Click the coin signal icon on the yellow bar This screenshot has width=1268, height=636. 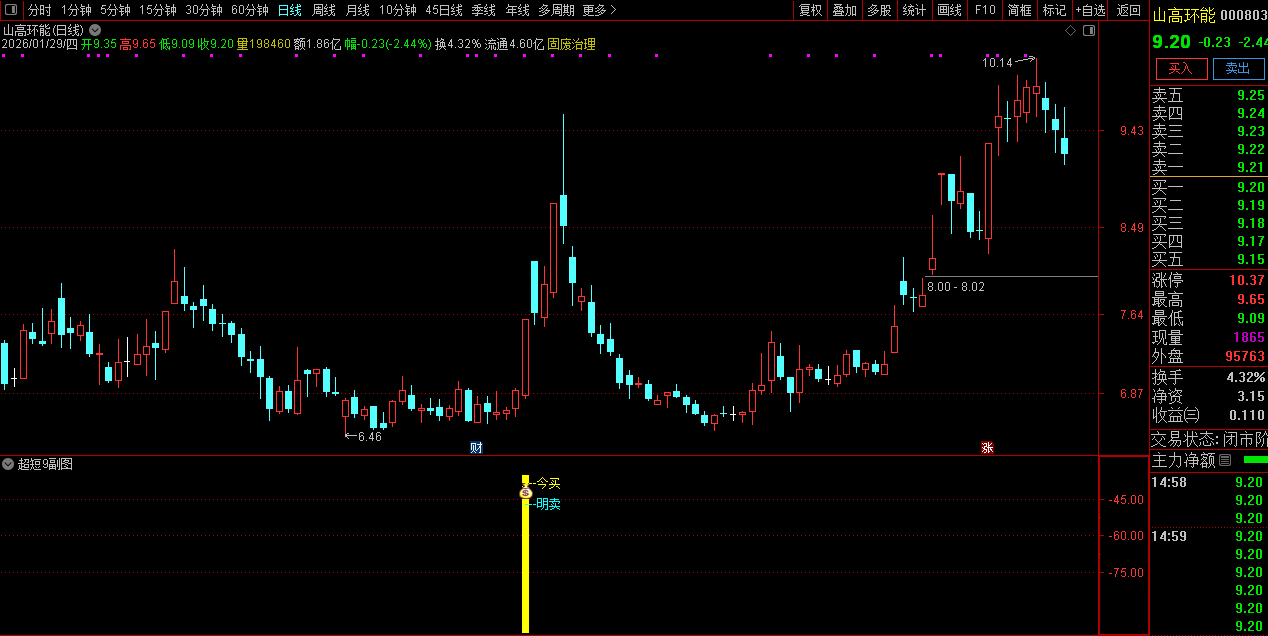coord(526,492)
